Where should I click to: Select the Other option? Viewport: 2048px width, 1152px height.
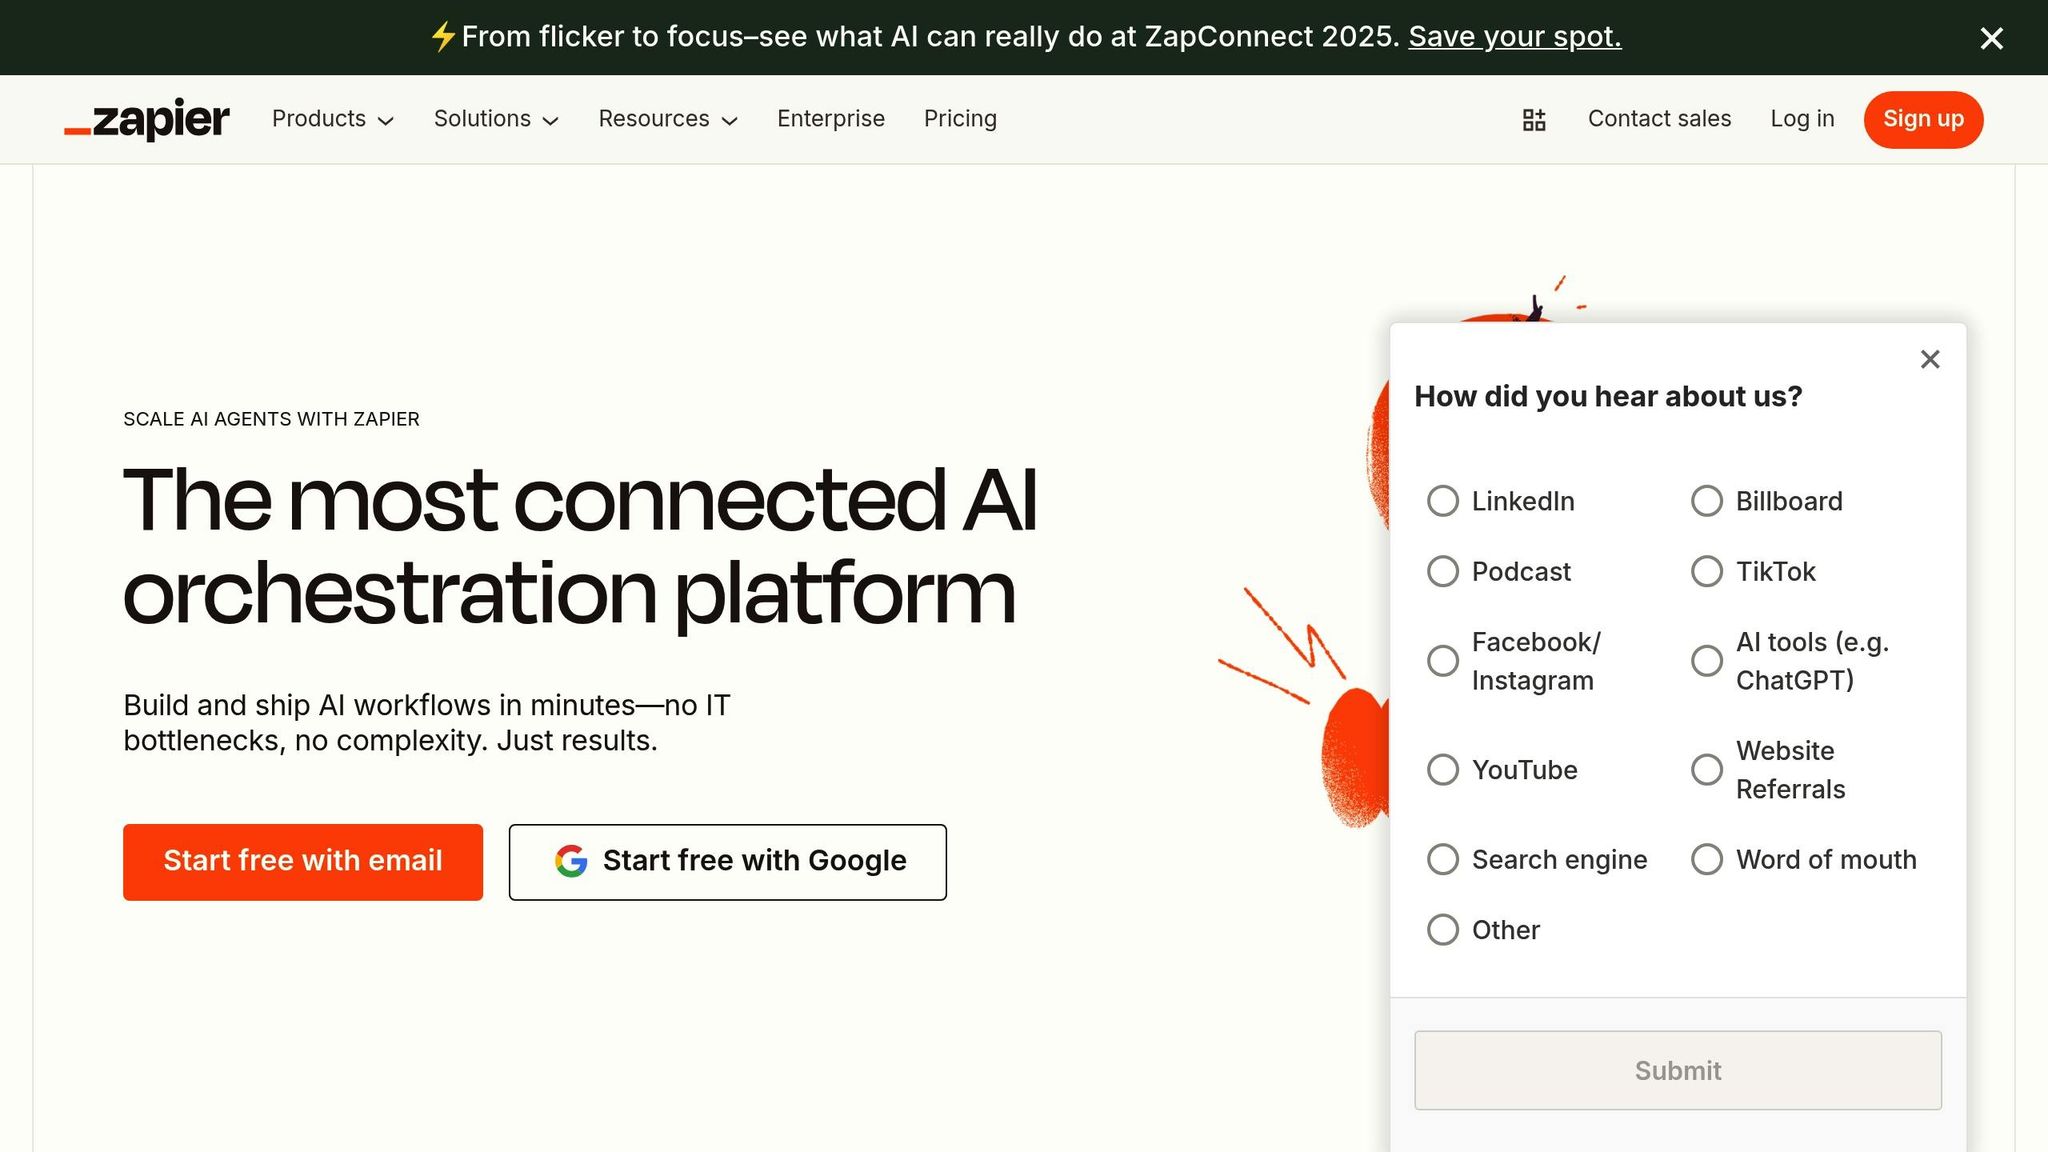[1443, 930]
